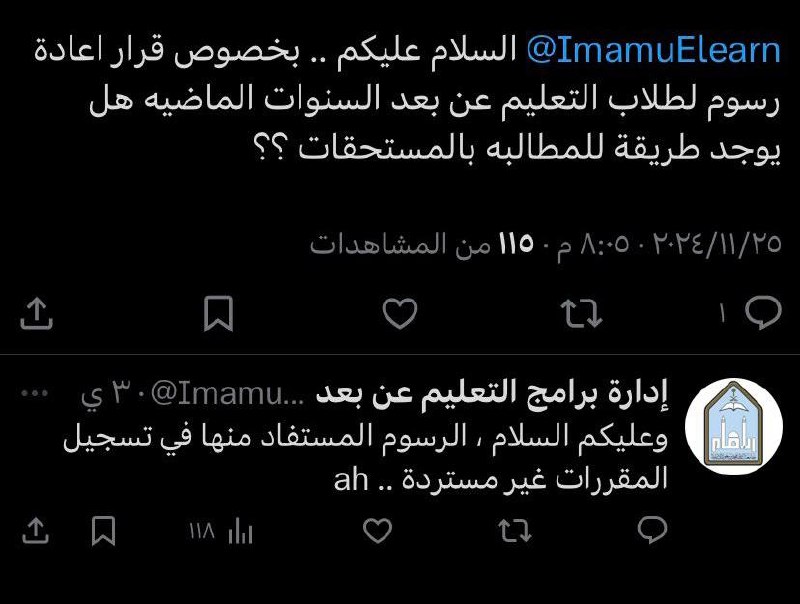800x604 pixels.
Task: Open profile name إدارة برامج التعليم عن بعد
Action: click(492, 393)
